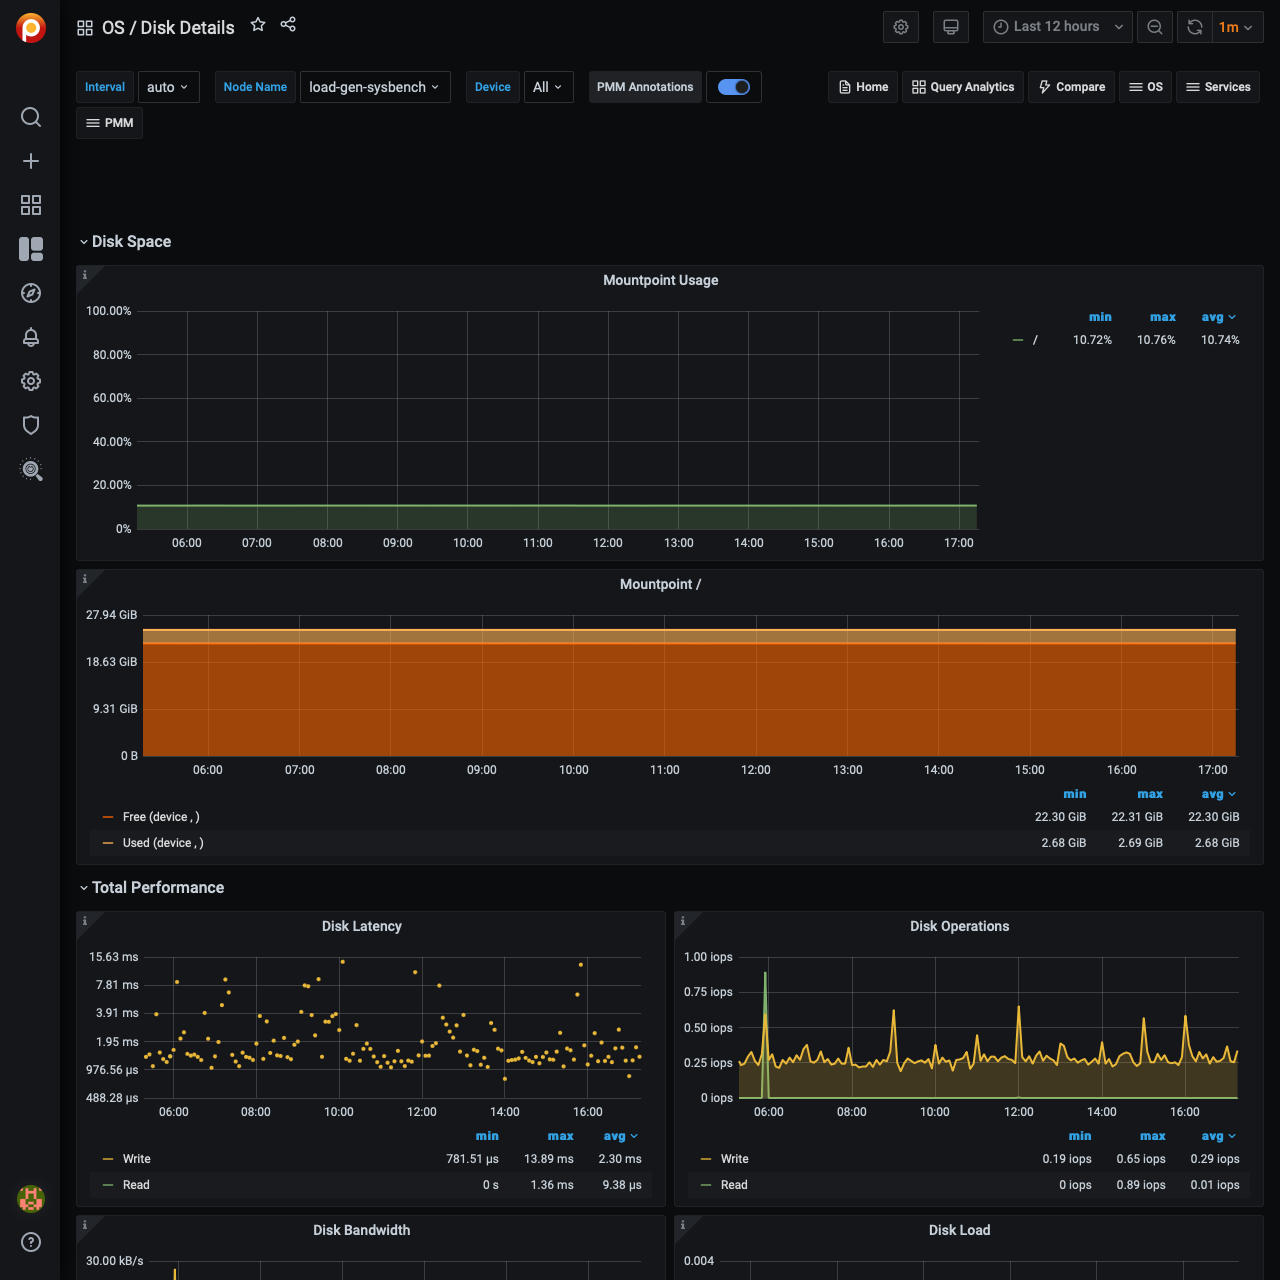Click the share dashboard icon
This screenshot has height=1280, width=1280.
288,25
